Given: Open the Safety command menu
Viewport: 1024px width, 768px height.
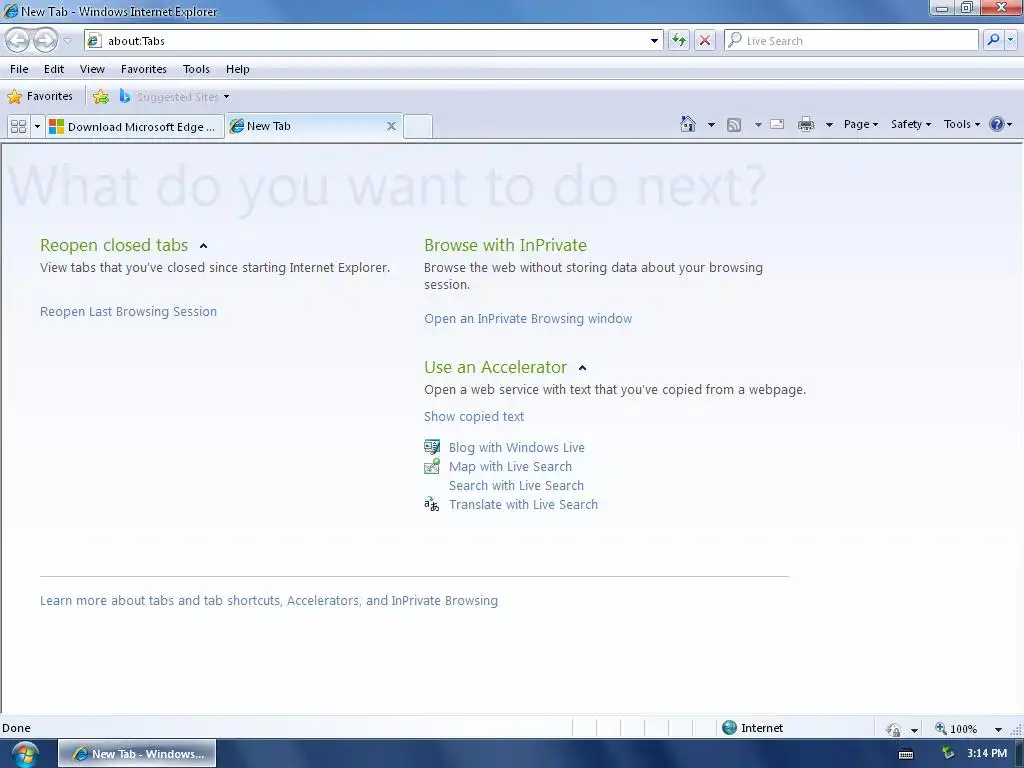Looking at the screenshot, I should [x=911, y=124].
